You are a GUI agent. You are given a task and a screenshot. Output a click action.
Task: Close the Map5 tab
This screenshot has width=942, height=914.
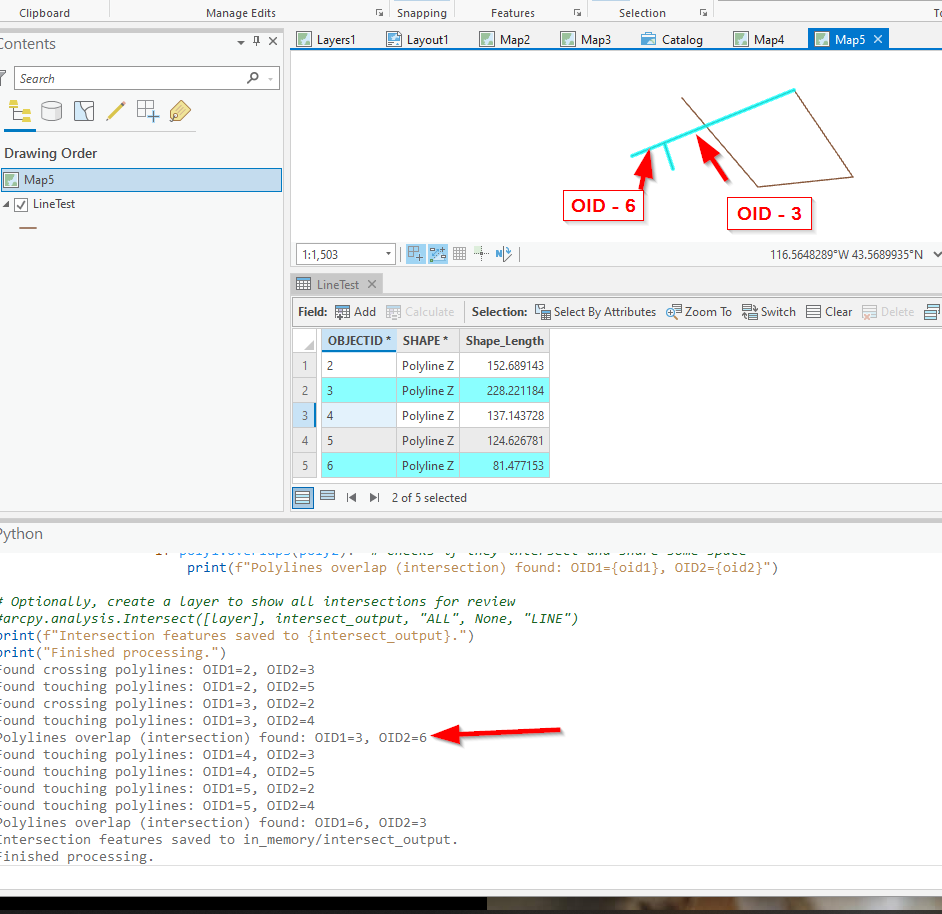click(878, 39)
